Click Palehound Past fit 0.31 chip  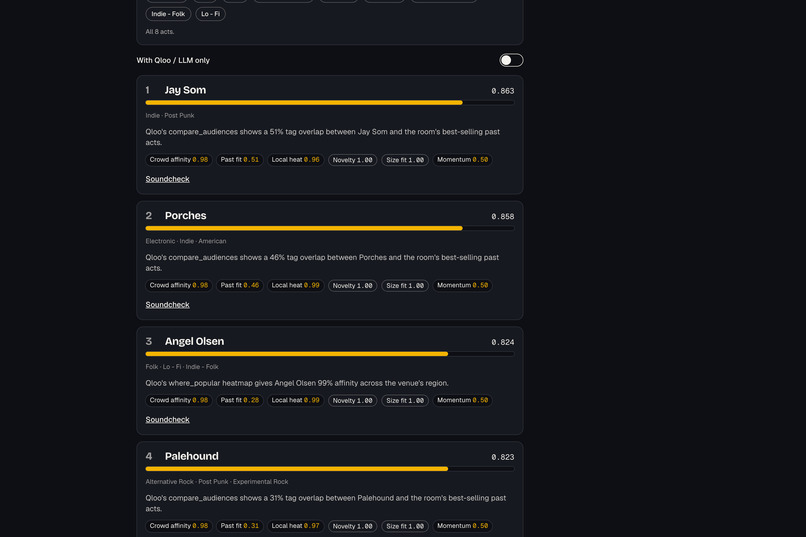click(240, 526)
